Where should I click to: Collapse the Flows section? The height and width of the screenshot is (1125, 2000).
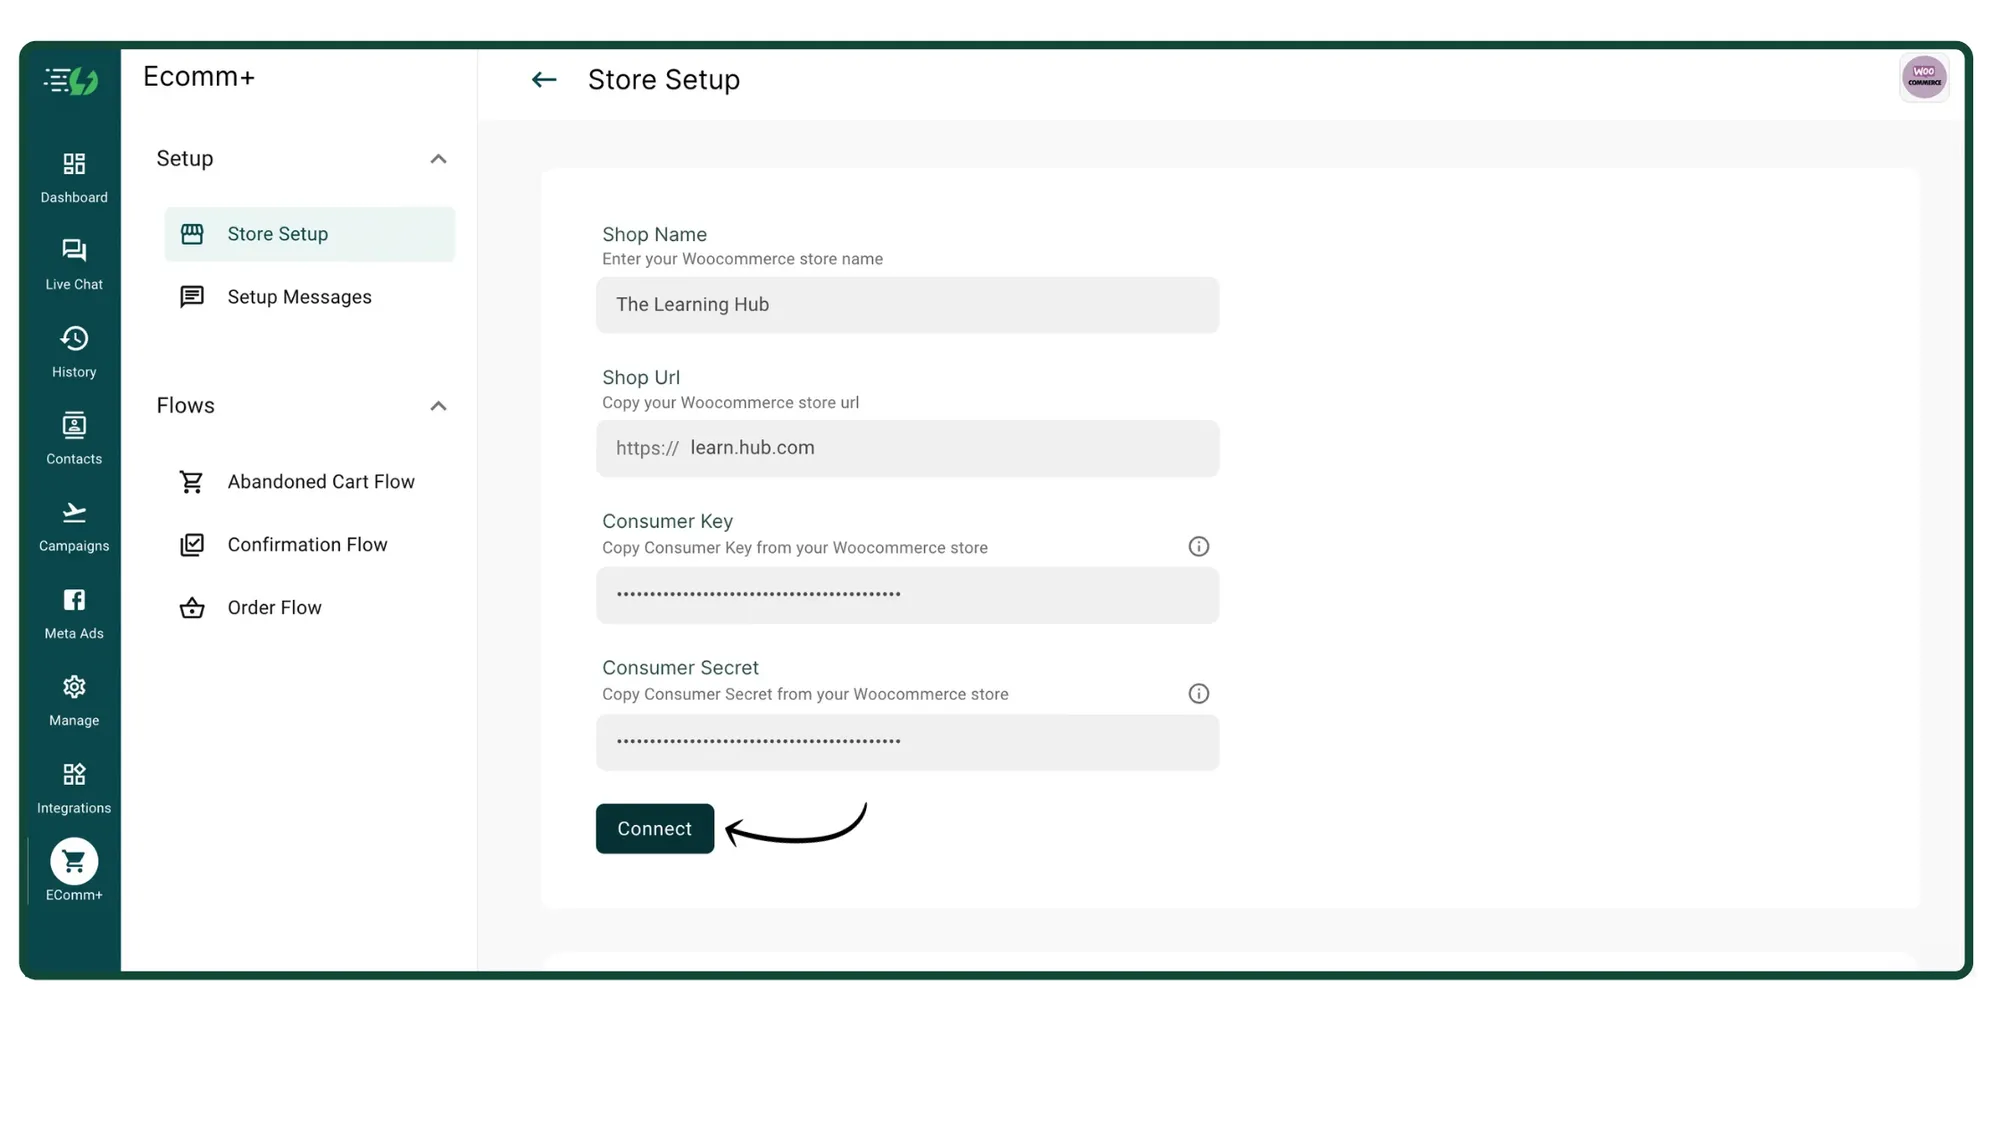point(438,406)
